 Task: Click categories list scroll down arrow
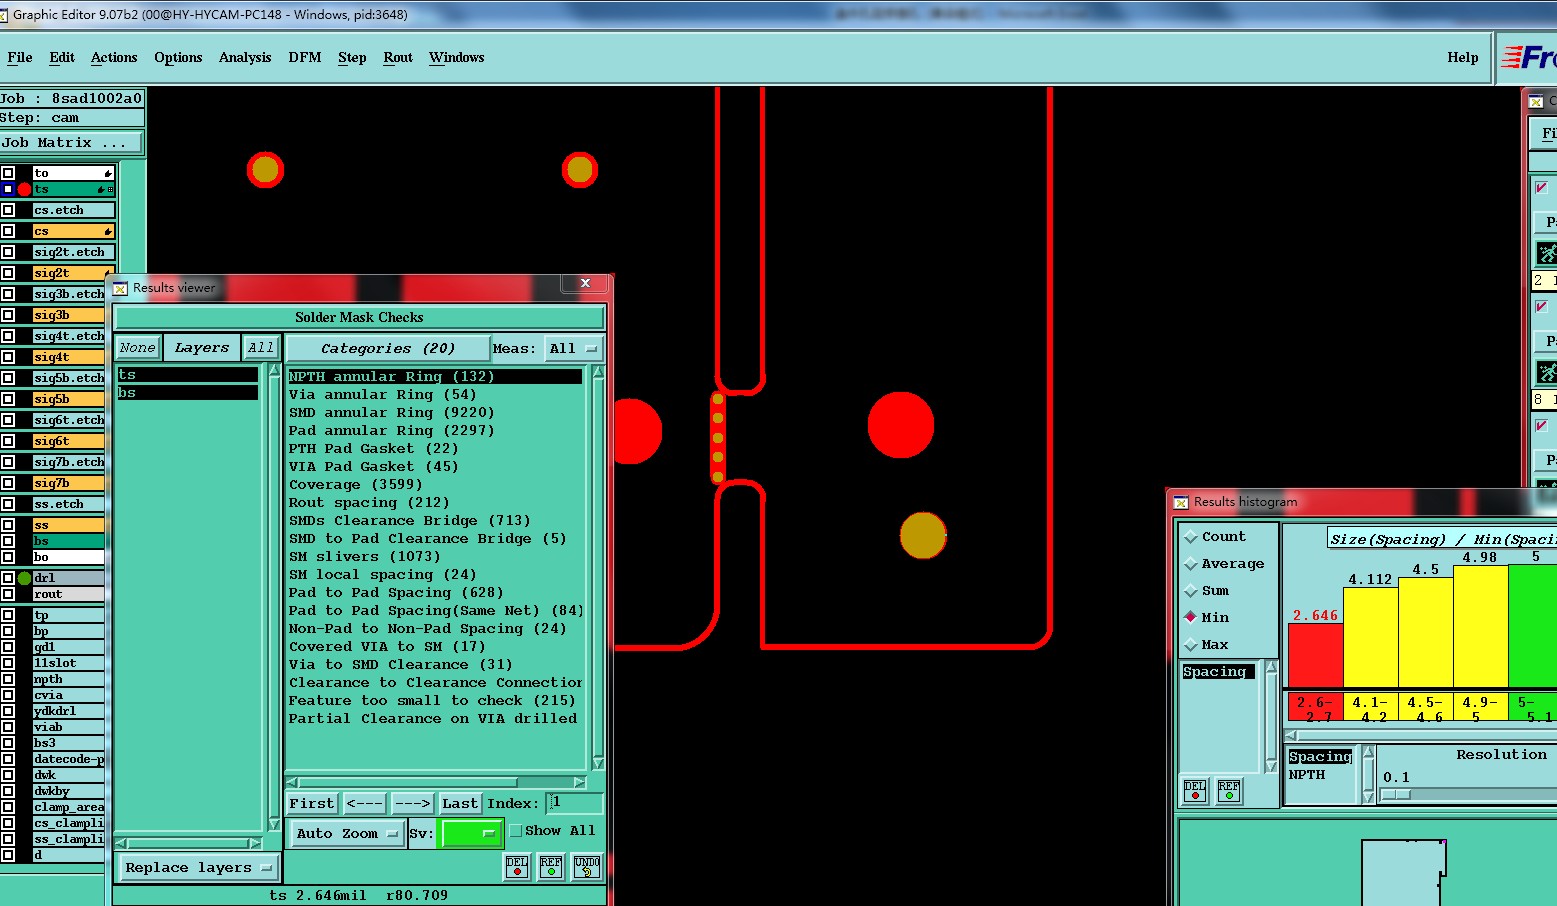(598, 763)
